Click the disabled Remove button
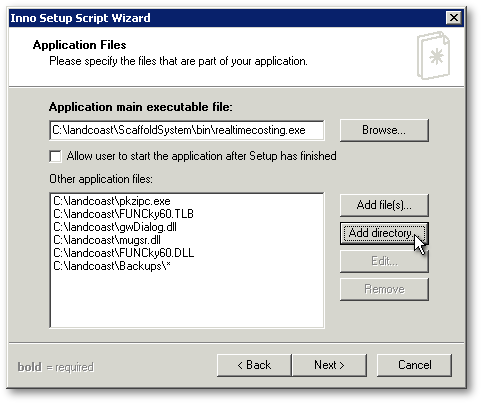Image resolution: width=481 pixels, height=403 pixels. pyautogui.click(x=384, y=289)
